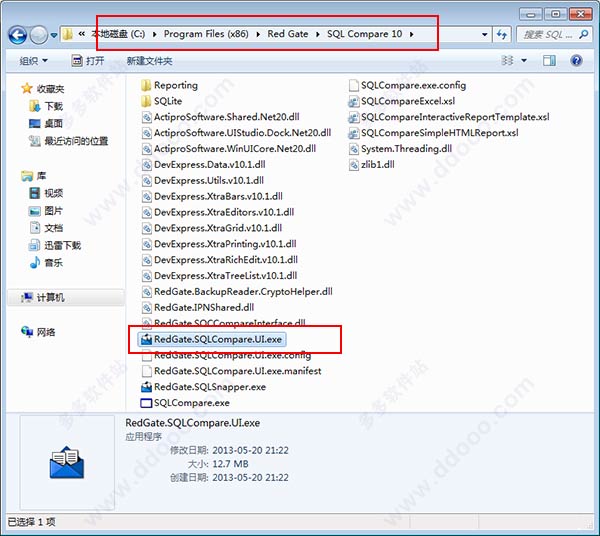
Task: Open help with the blue question mark icon
Action: pos(576,60)
